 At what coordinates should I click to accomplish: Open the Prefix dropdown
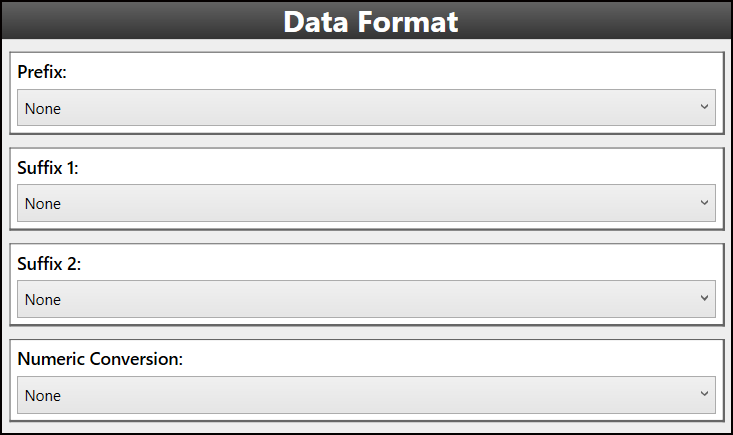(366, 108)
